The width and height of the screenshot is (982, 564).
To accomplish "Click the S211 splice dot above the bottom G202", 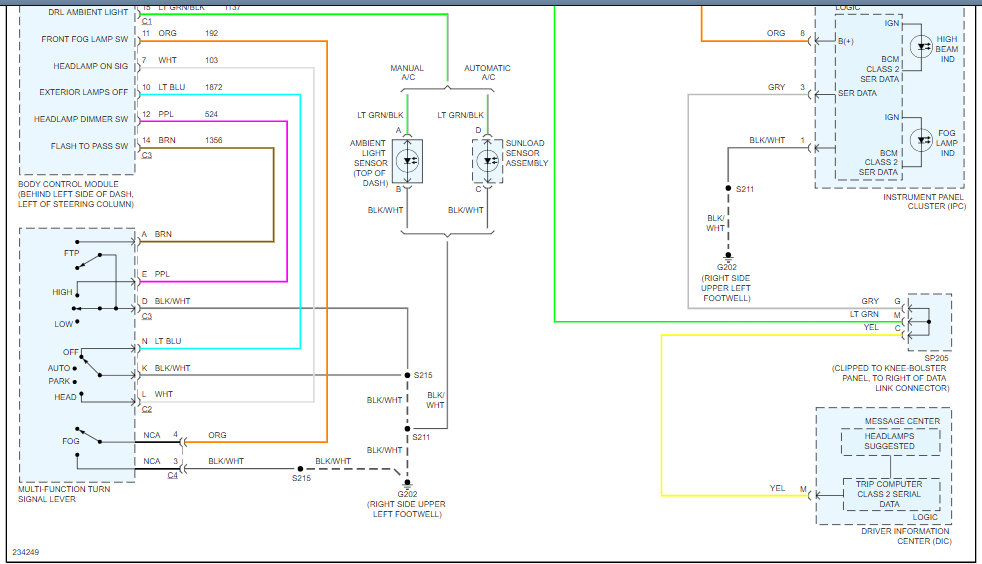I will (407, 429).
